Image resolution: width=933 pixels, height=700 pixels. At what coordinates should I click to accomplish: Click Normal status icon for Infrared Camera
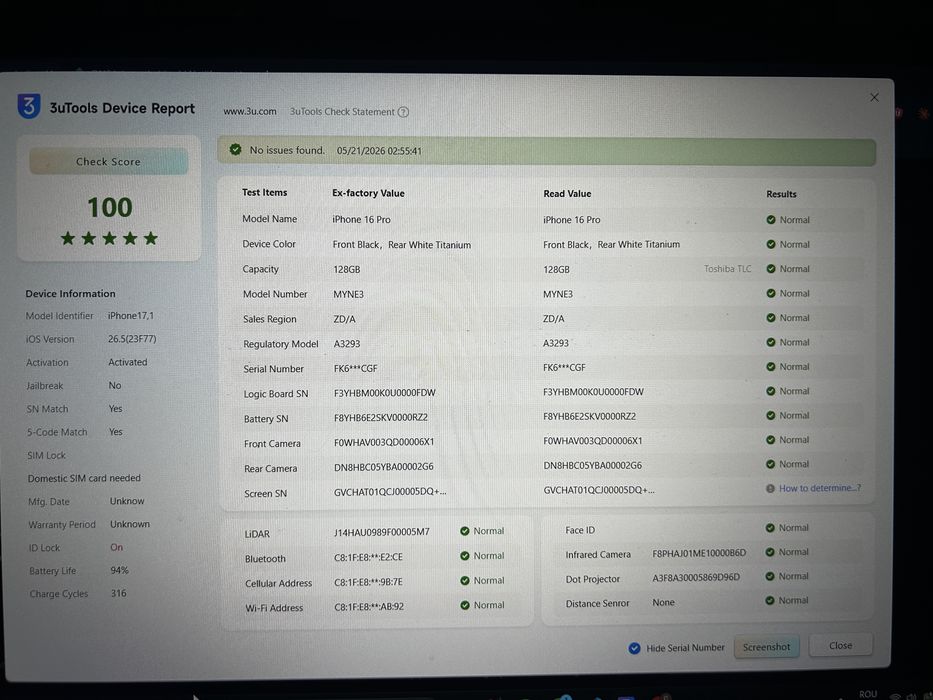point(770,552)
